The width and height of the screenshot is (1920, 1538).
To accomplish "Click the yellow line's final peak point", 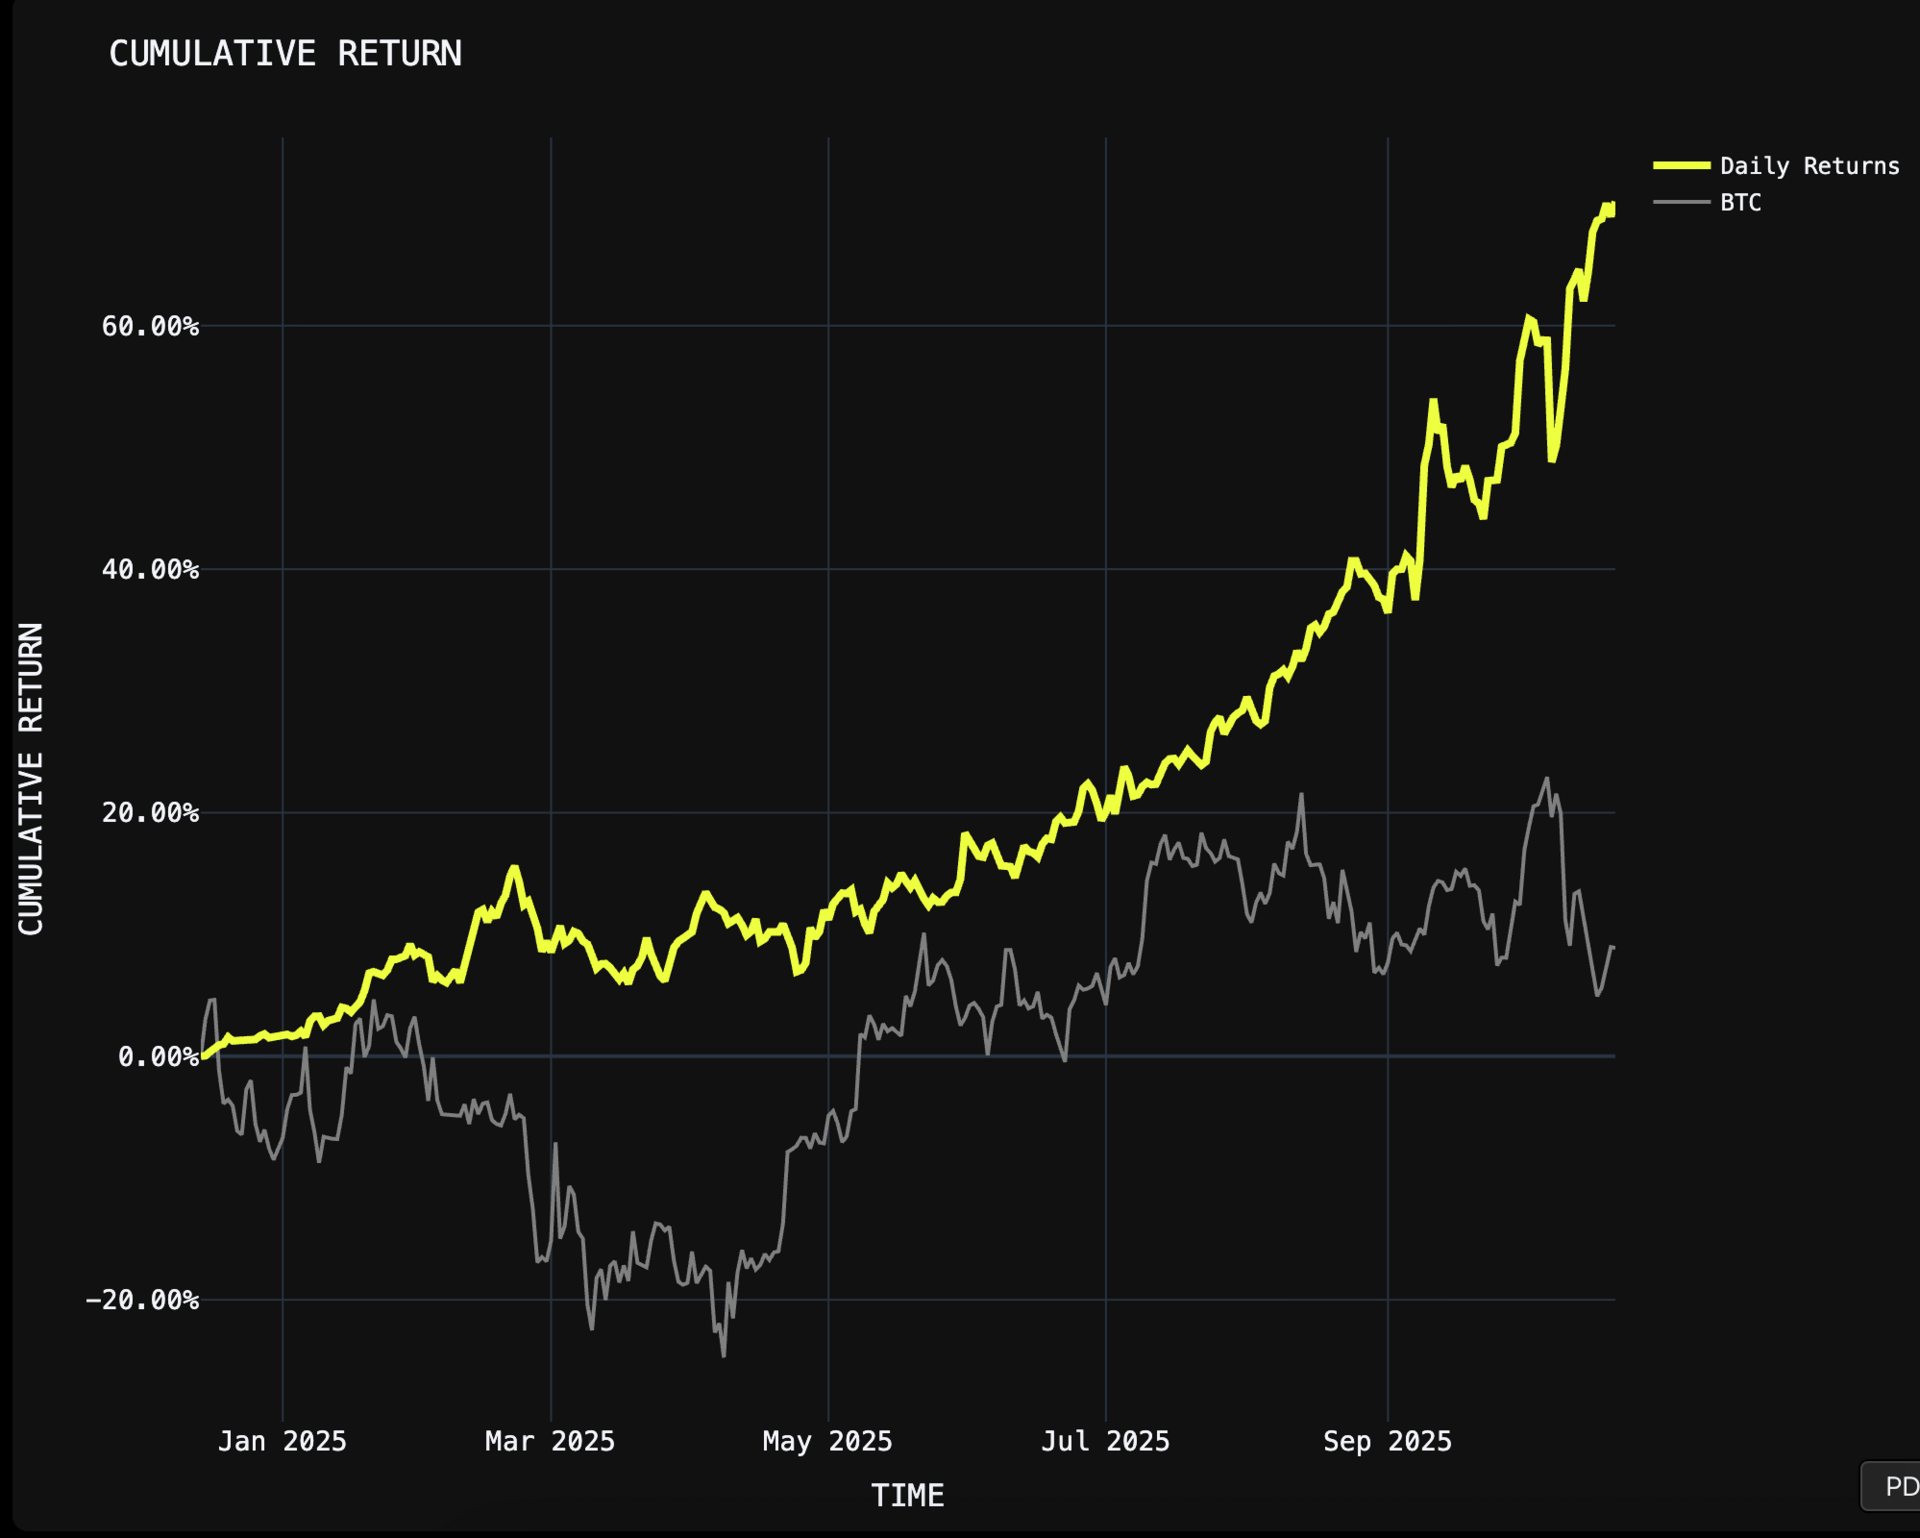I will [x=1611, y=206].
